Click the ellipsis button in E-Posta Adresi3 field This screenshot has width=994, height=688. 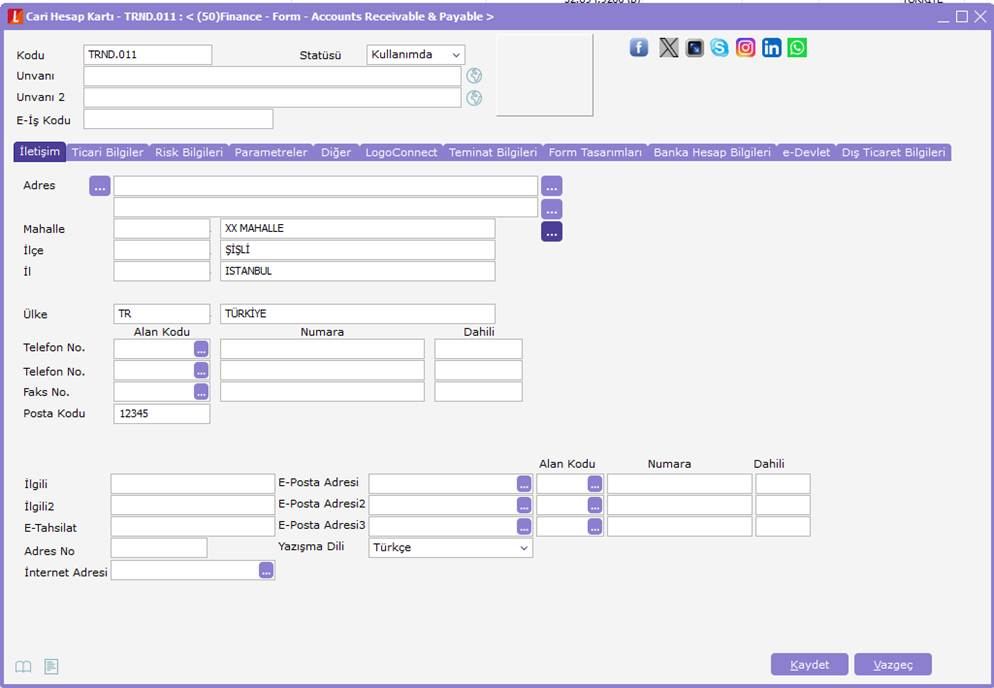point(524,526)
